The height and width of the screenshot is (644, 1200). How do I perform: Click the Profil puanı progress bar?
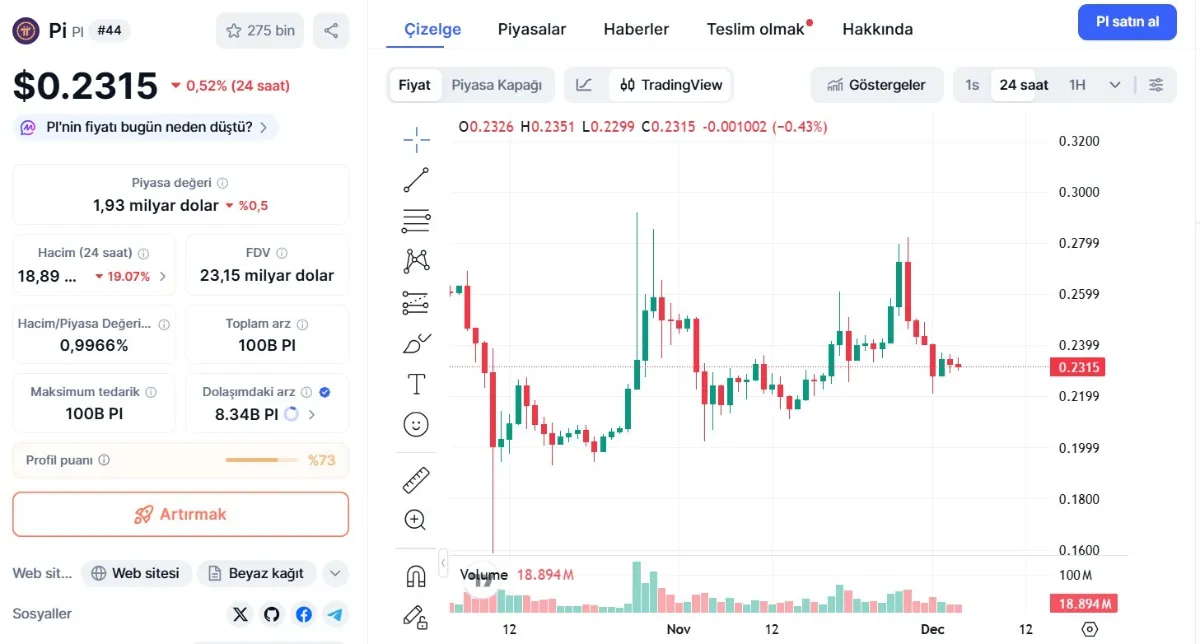coord(262,460)
